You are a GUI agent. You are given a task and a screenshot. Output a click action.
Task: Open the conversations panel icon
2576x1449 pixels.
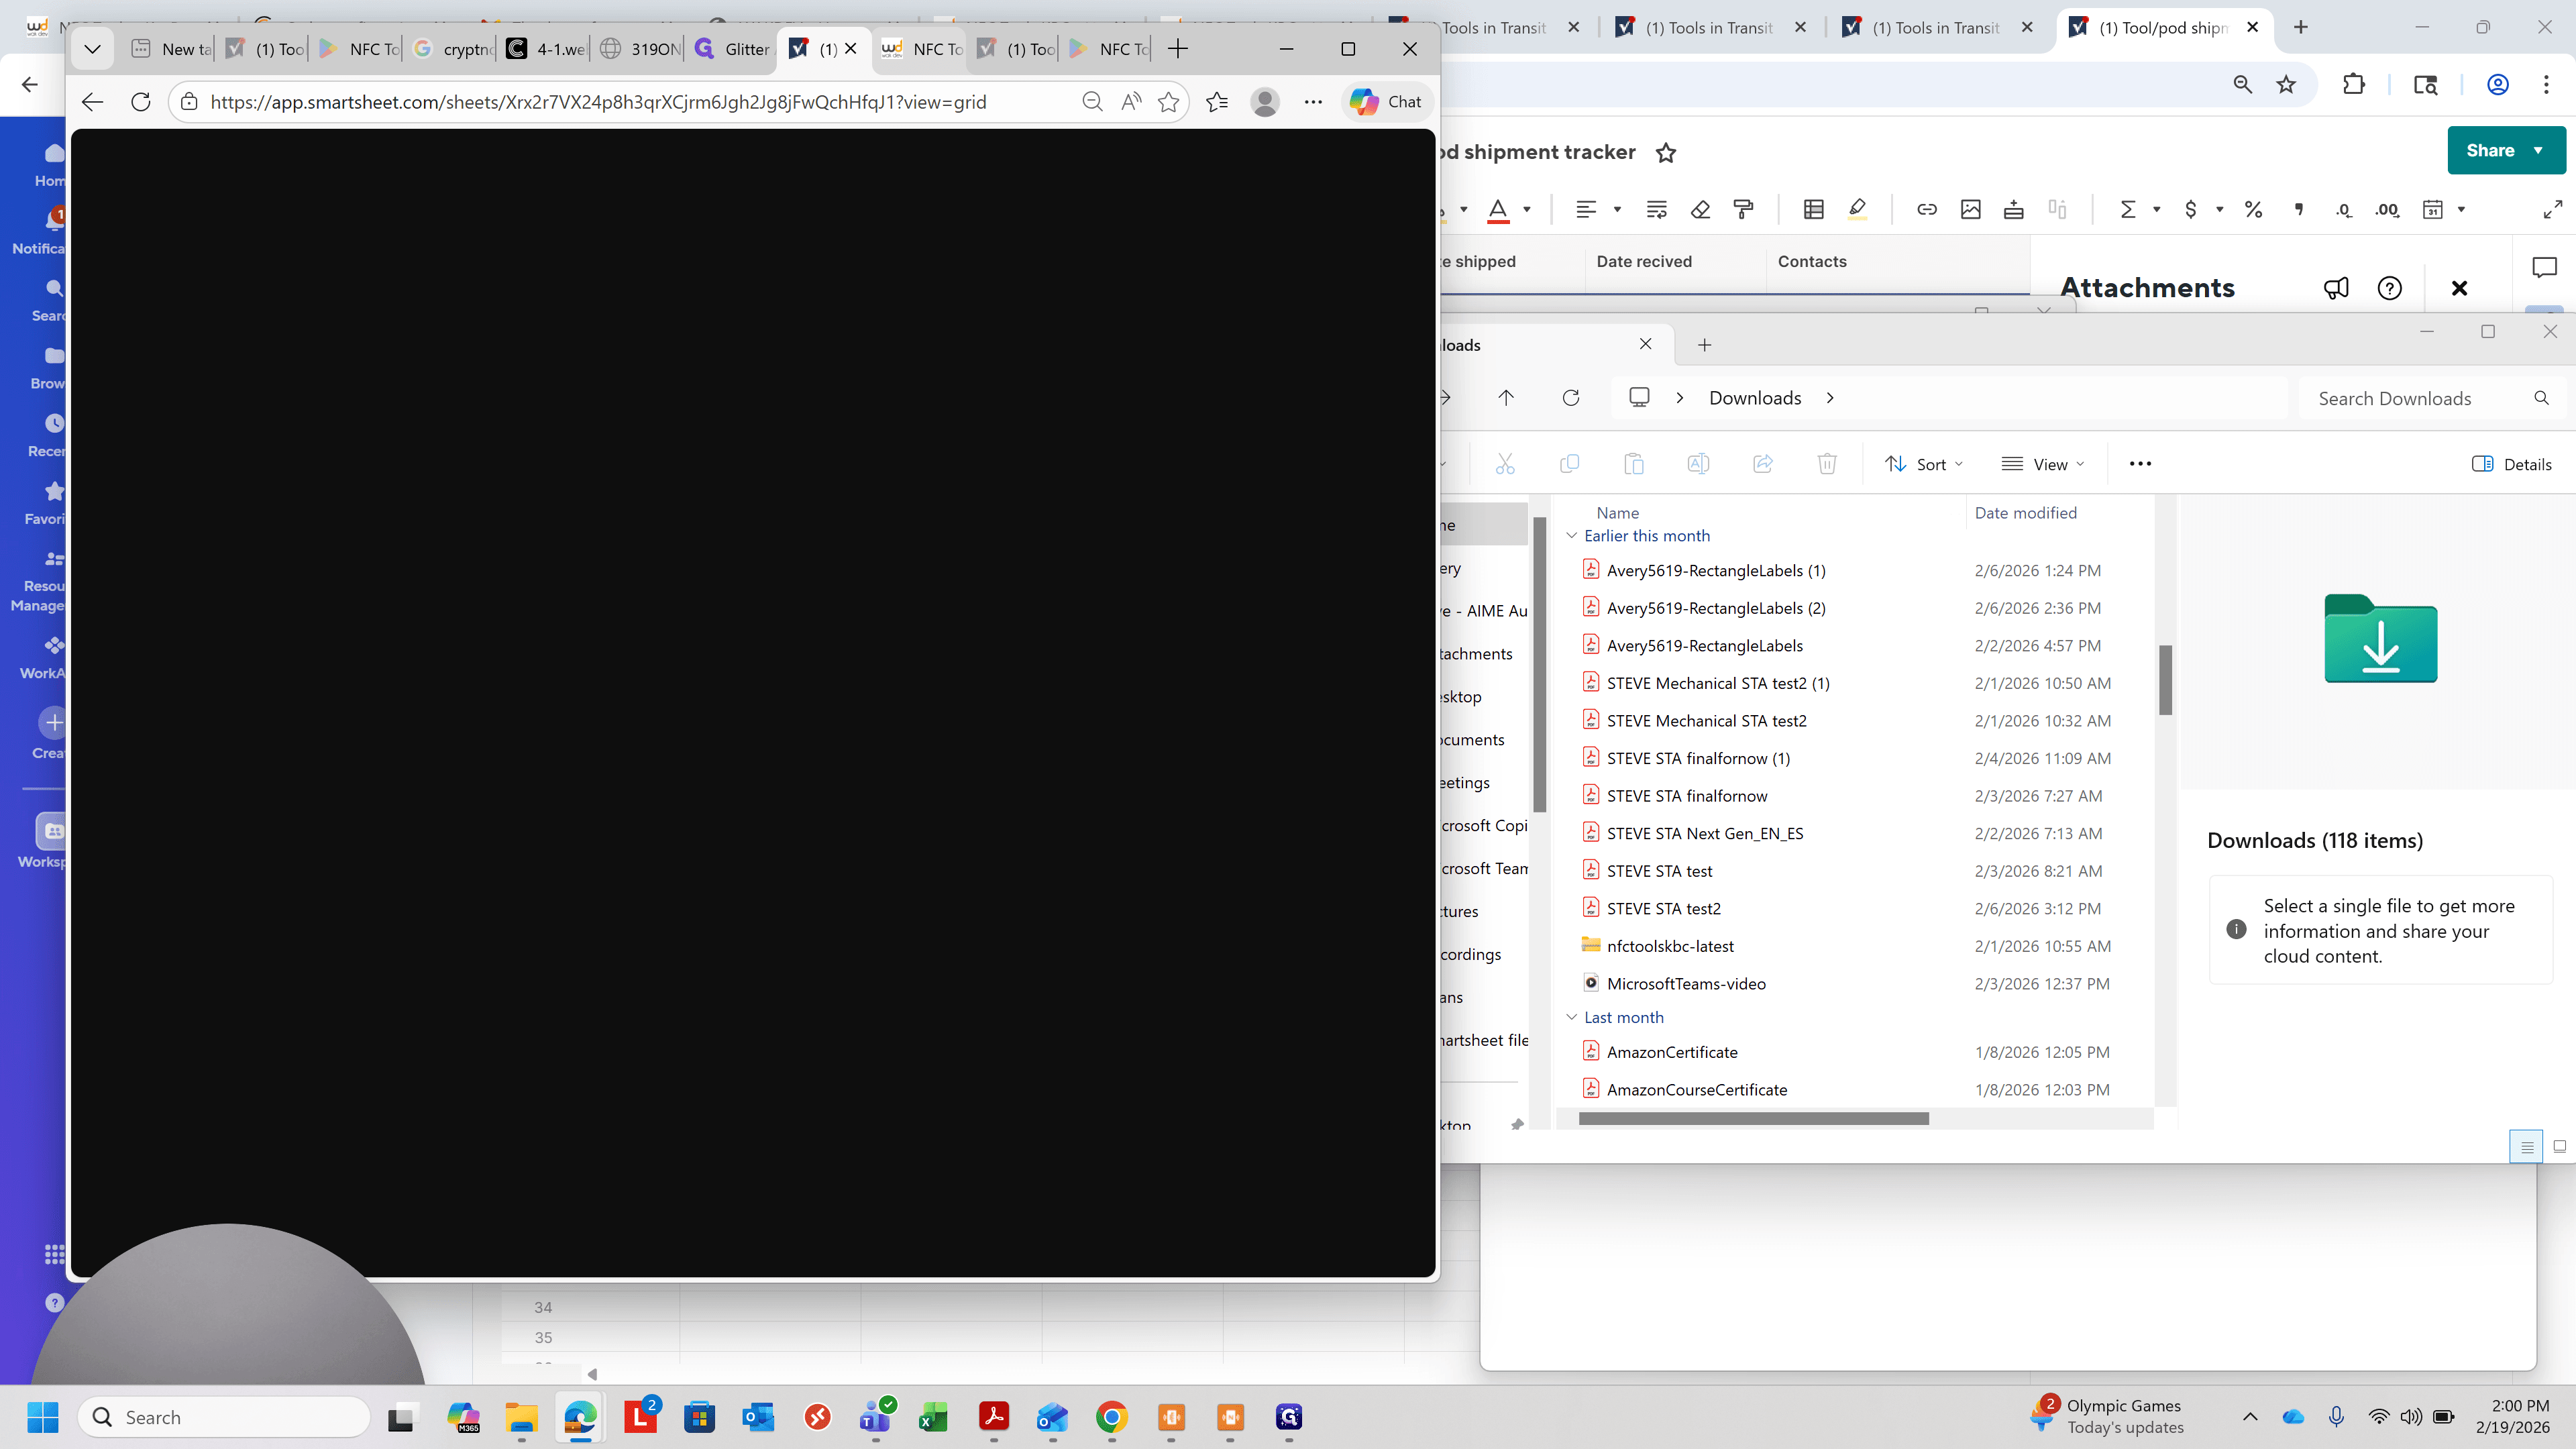click(2544, 267)
